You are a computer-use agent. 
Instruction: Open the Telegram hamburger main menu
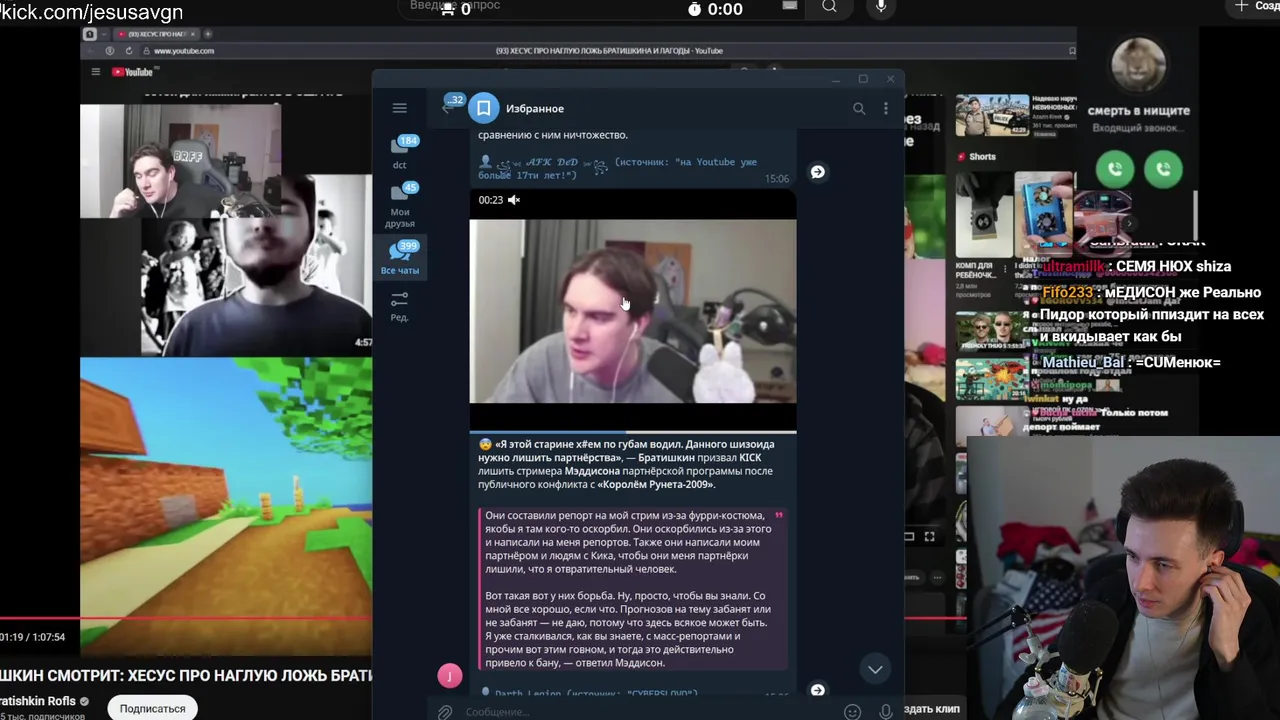click(x=399, y=108)
